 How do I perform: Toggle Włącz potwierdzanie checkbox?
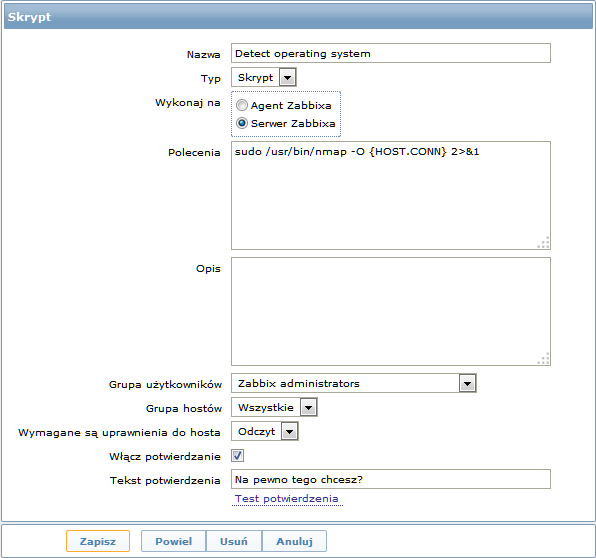coord(238,456)
